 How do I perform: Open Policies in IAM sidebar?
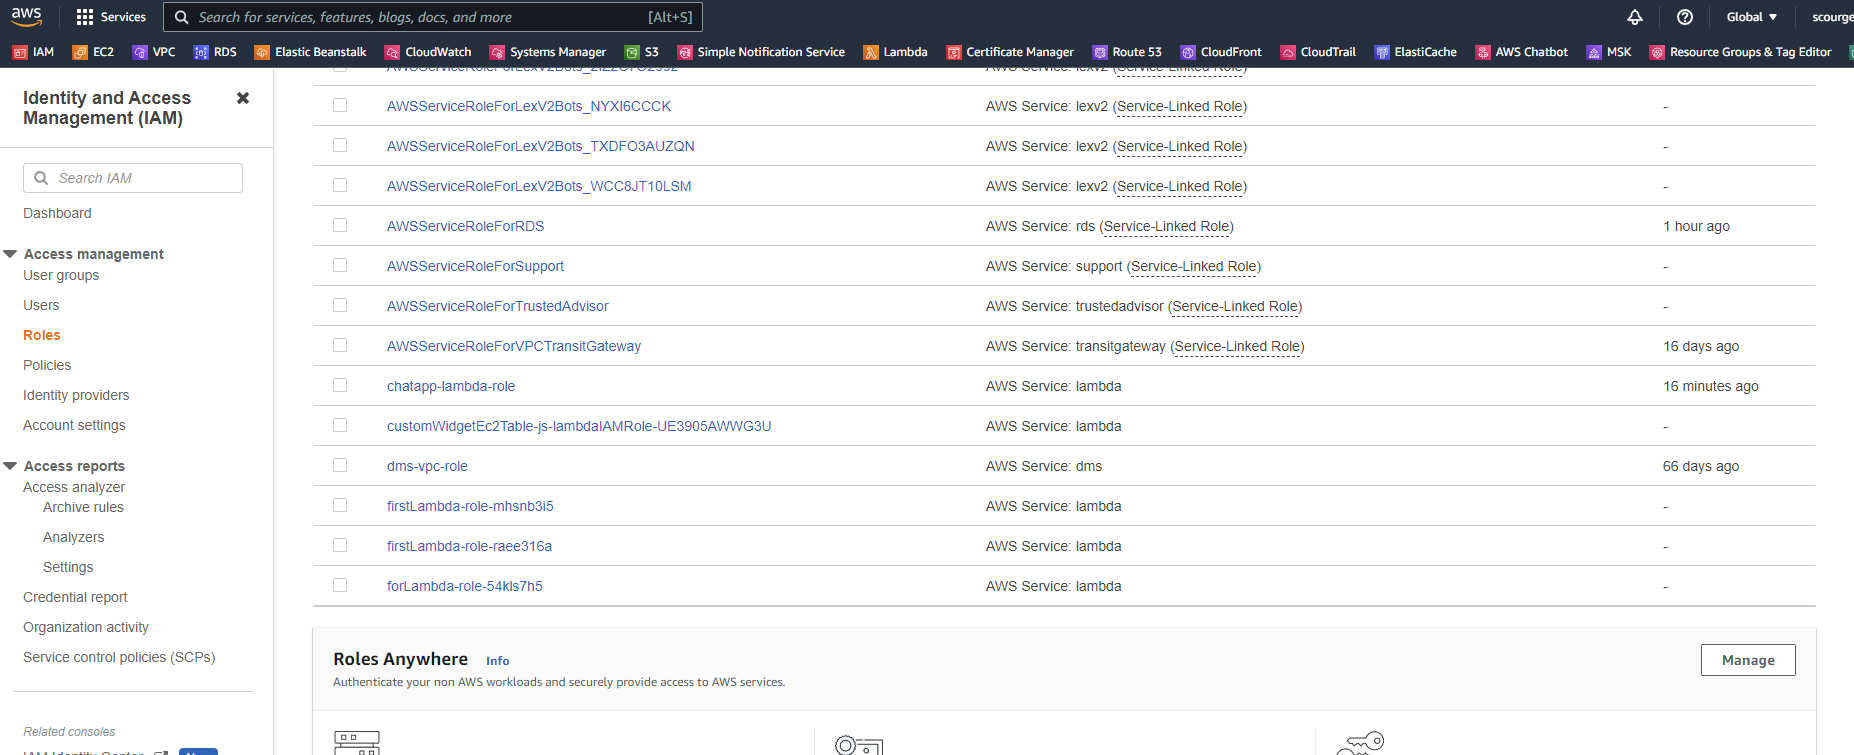47,365
